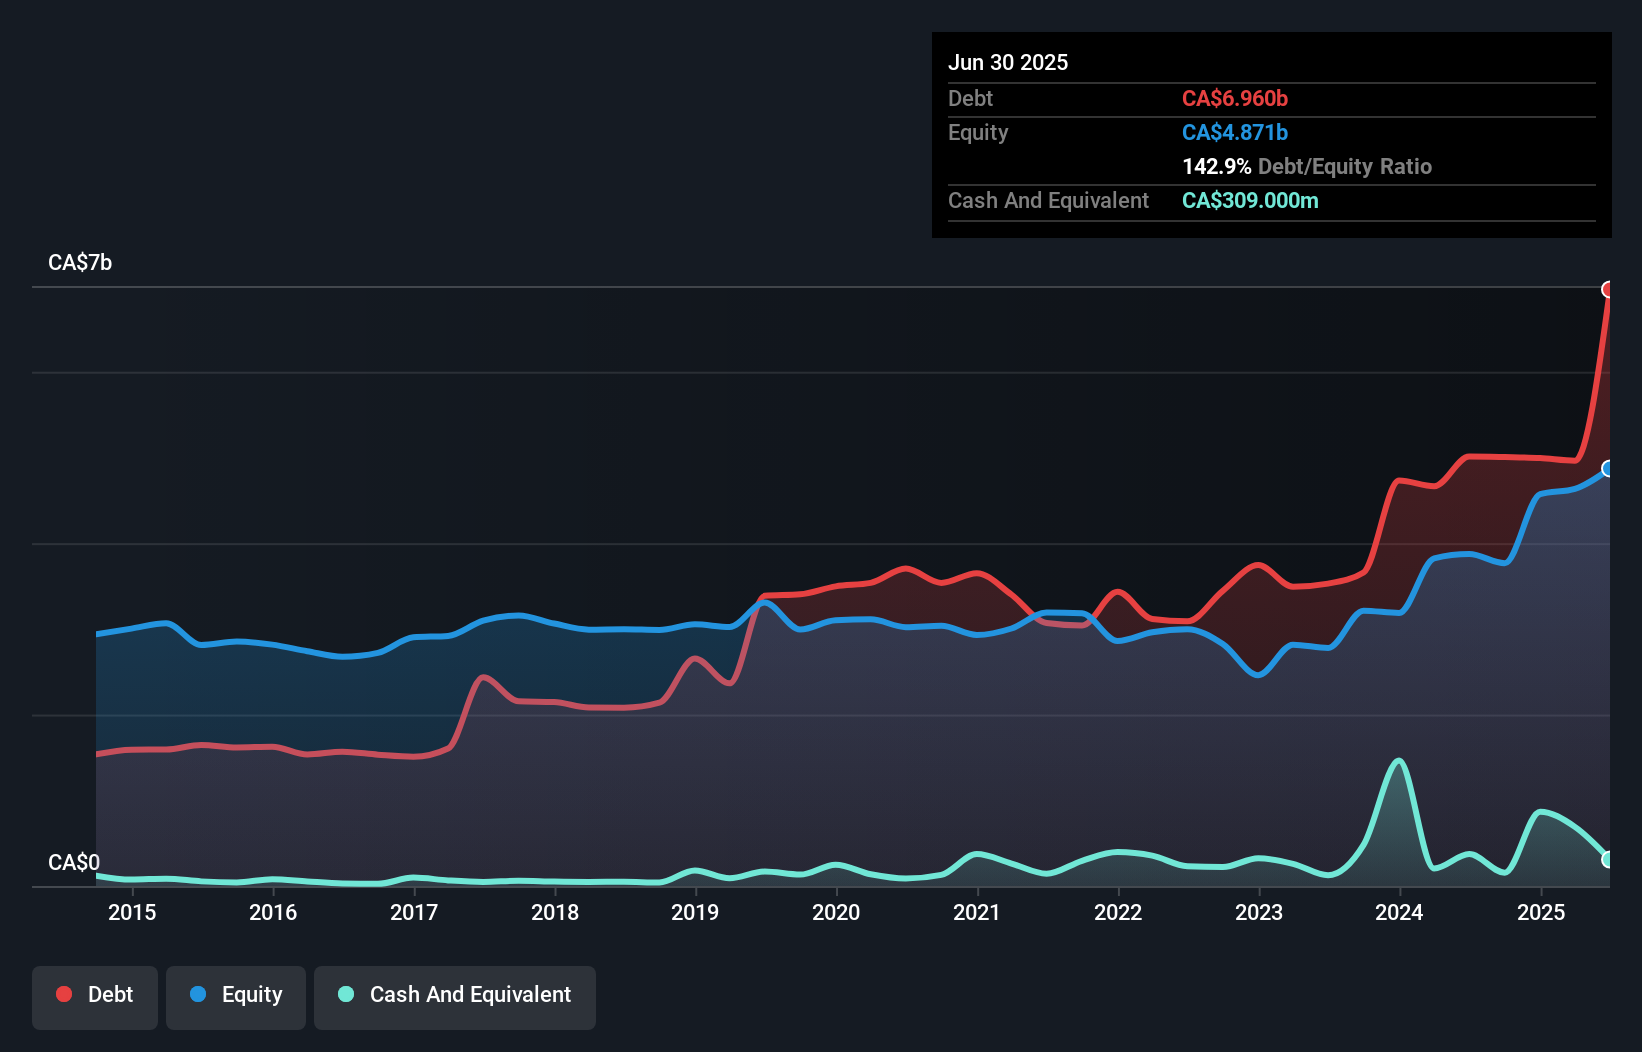The width and height of the screenshot is (1642, 1052).
Task: Click the blue dot in the Equity legend
Action: click(198, 994)
